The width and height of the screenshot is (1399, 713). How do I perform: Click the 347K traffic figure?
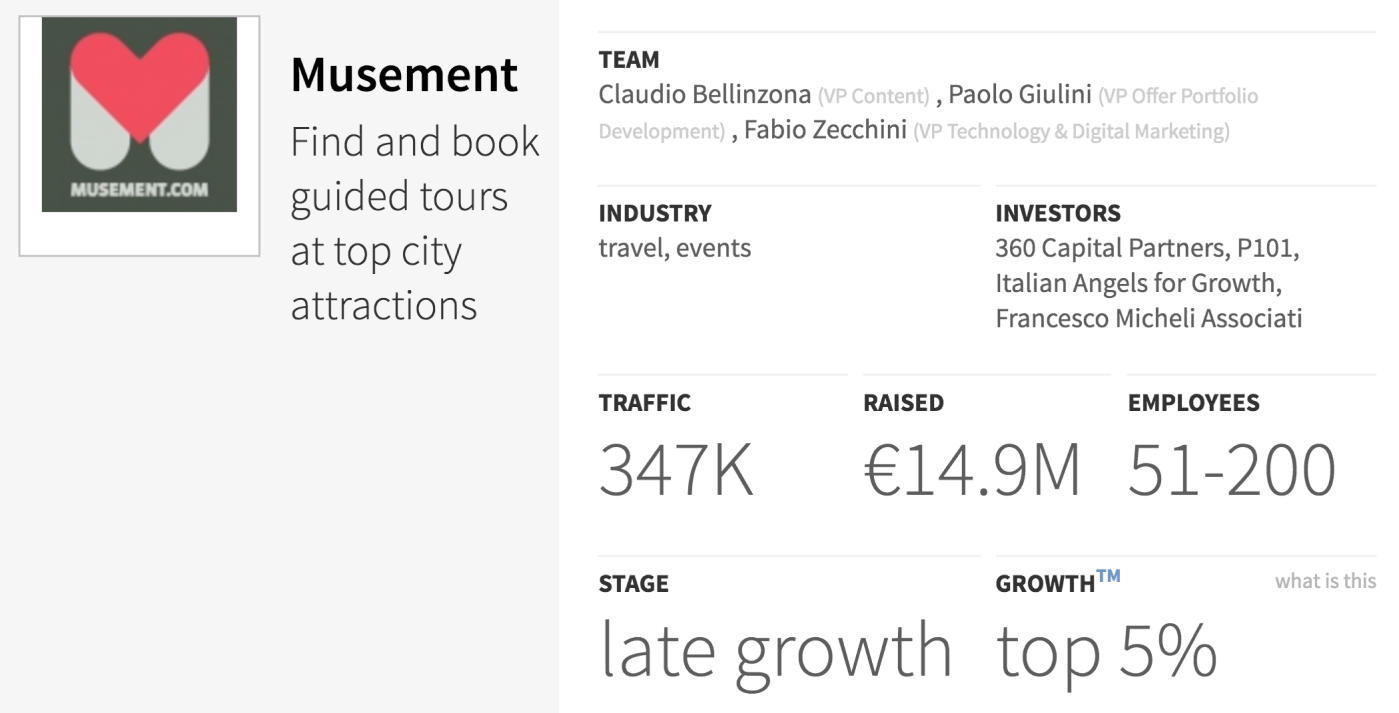pyautogui.click(x=676, y=470)
